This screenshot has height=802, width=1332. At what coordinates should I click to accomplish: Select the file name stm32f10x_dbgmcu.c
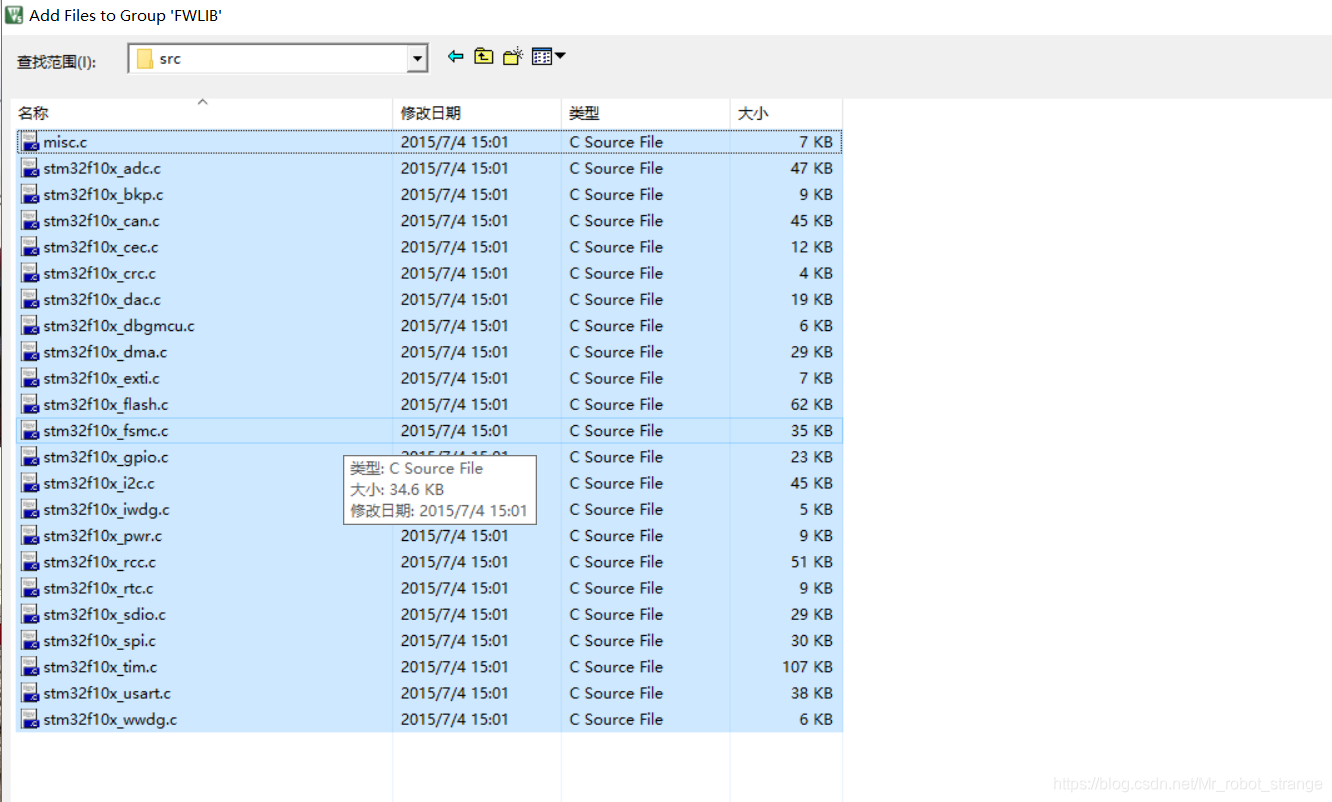click(119, 326)
